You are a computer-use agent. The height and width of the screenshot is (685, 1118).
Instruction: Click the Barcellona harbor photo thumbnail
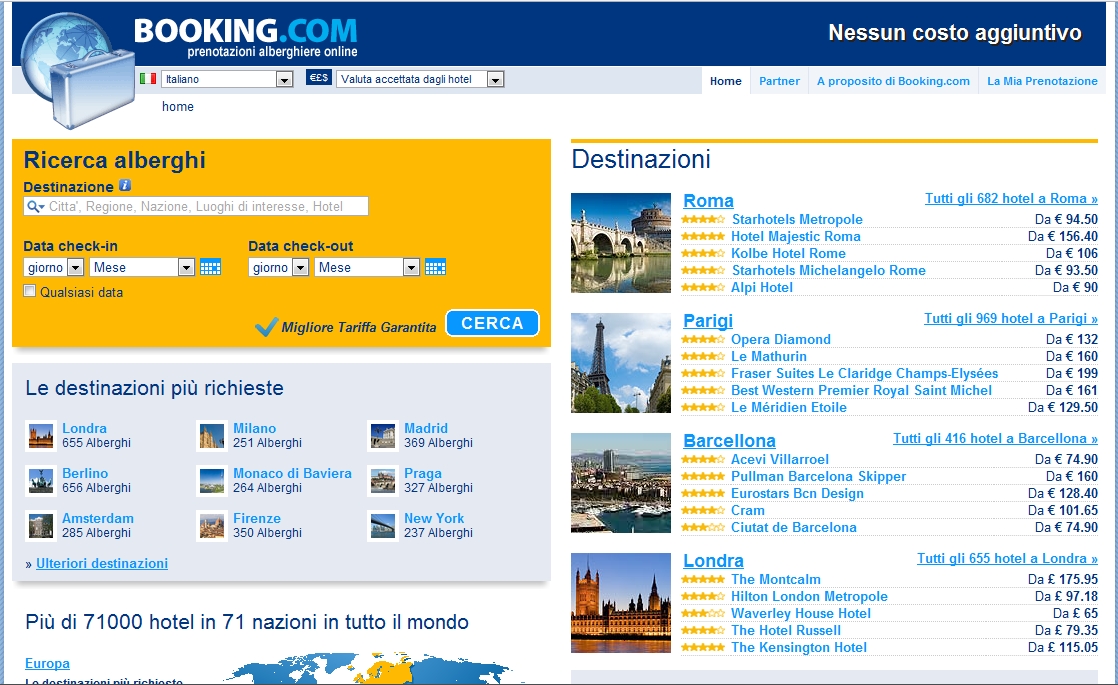[621, 483]
